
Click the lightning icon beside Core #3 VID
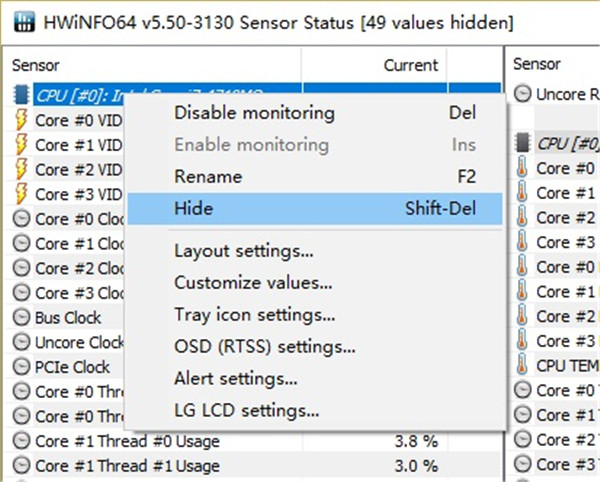point(21,194)
